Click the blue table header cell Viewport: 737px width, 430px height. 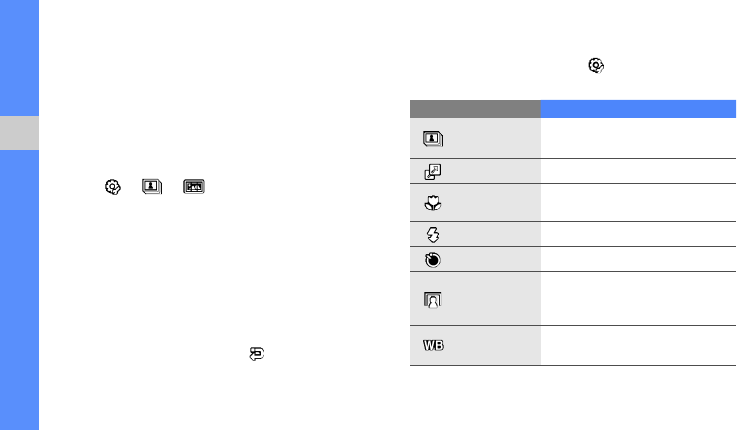click(637, 105)
